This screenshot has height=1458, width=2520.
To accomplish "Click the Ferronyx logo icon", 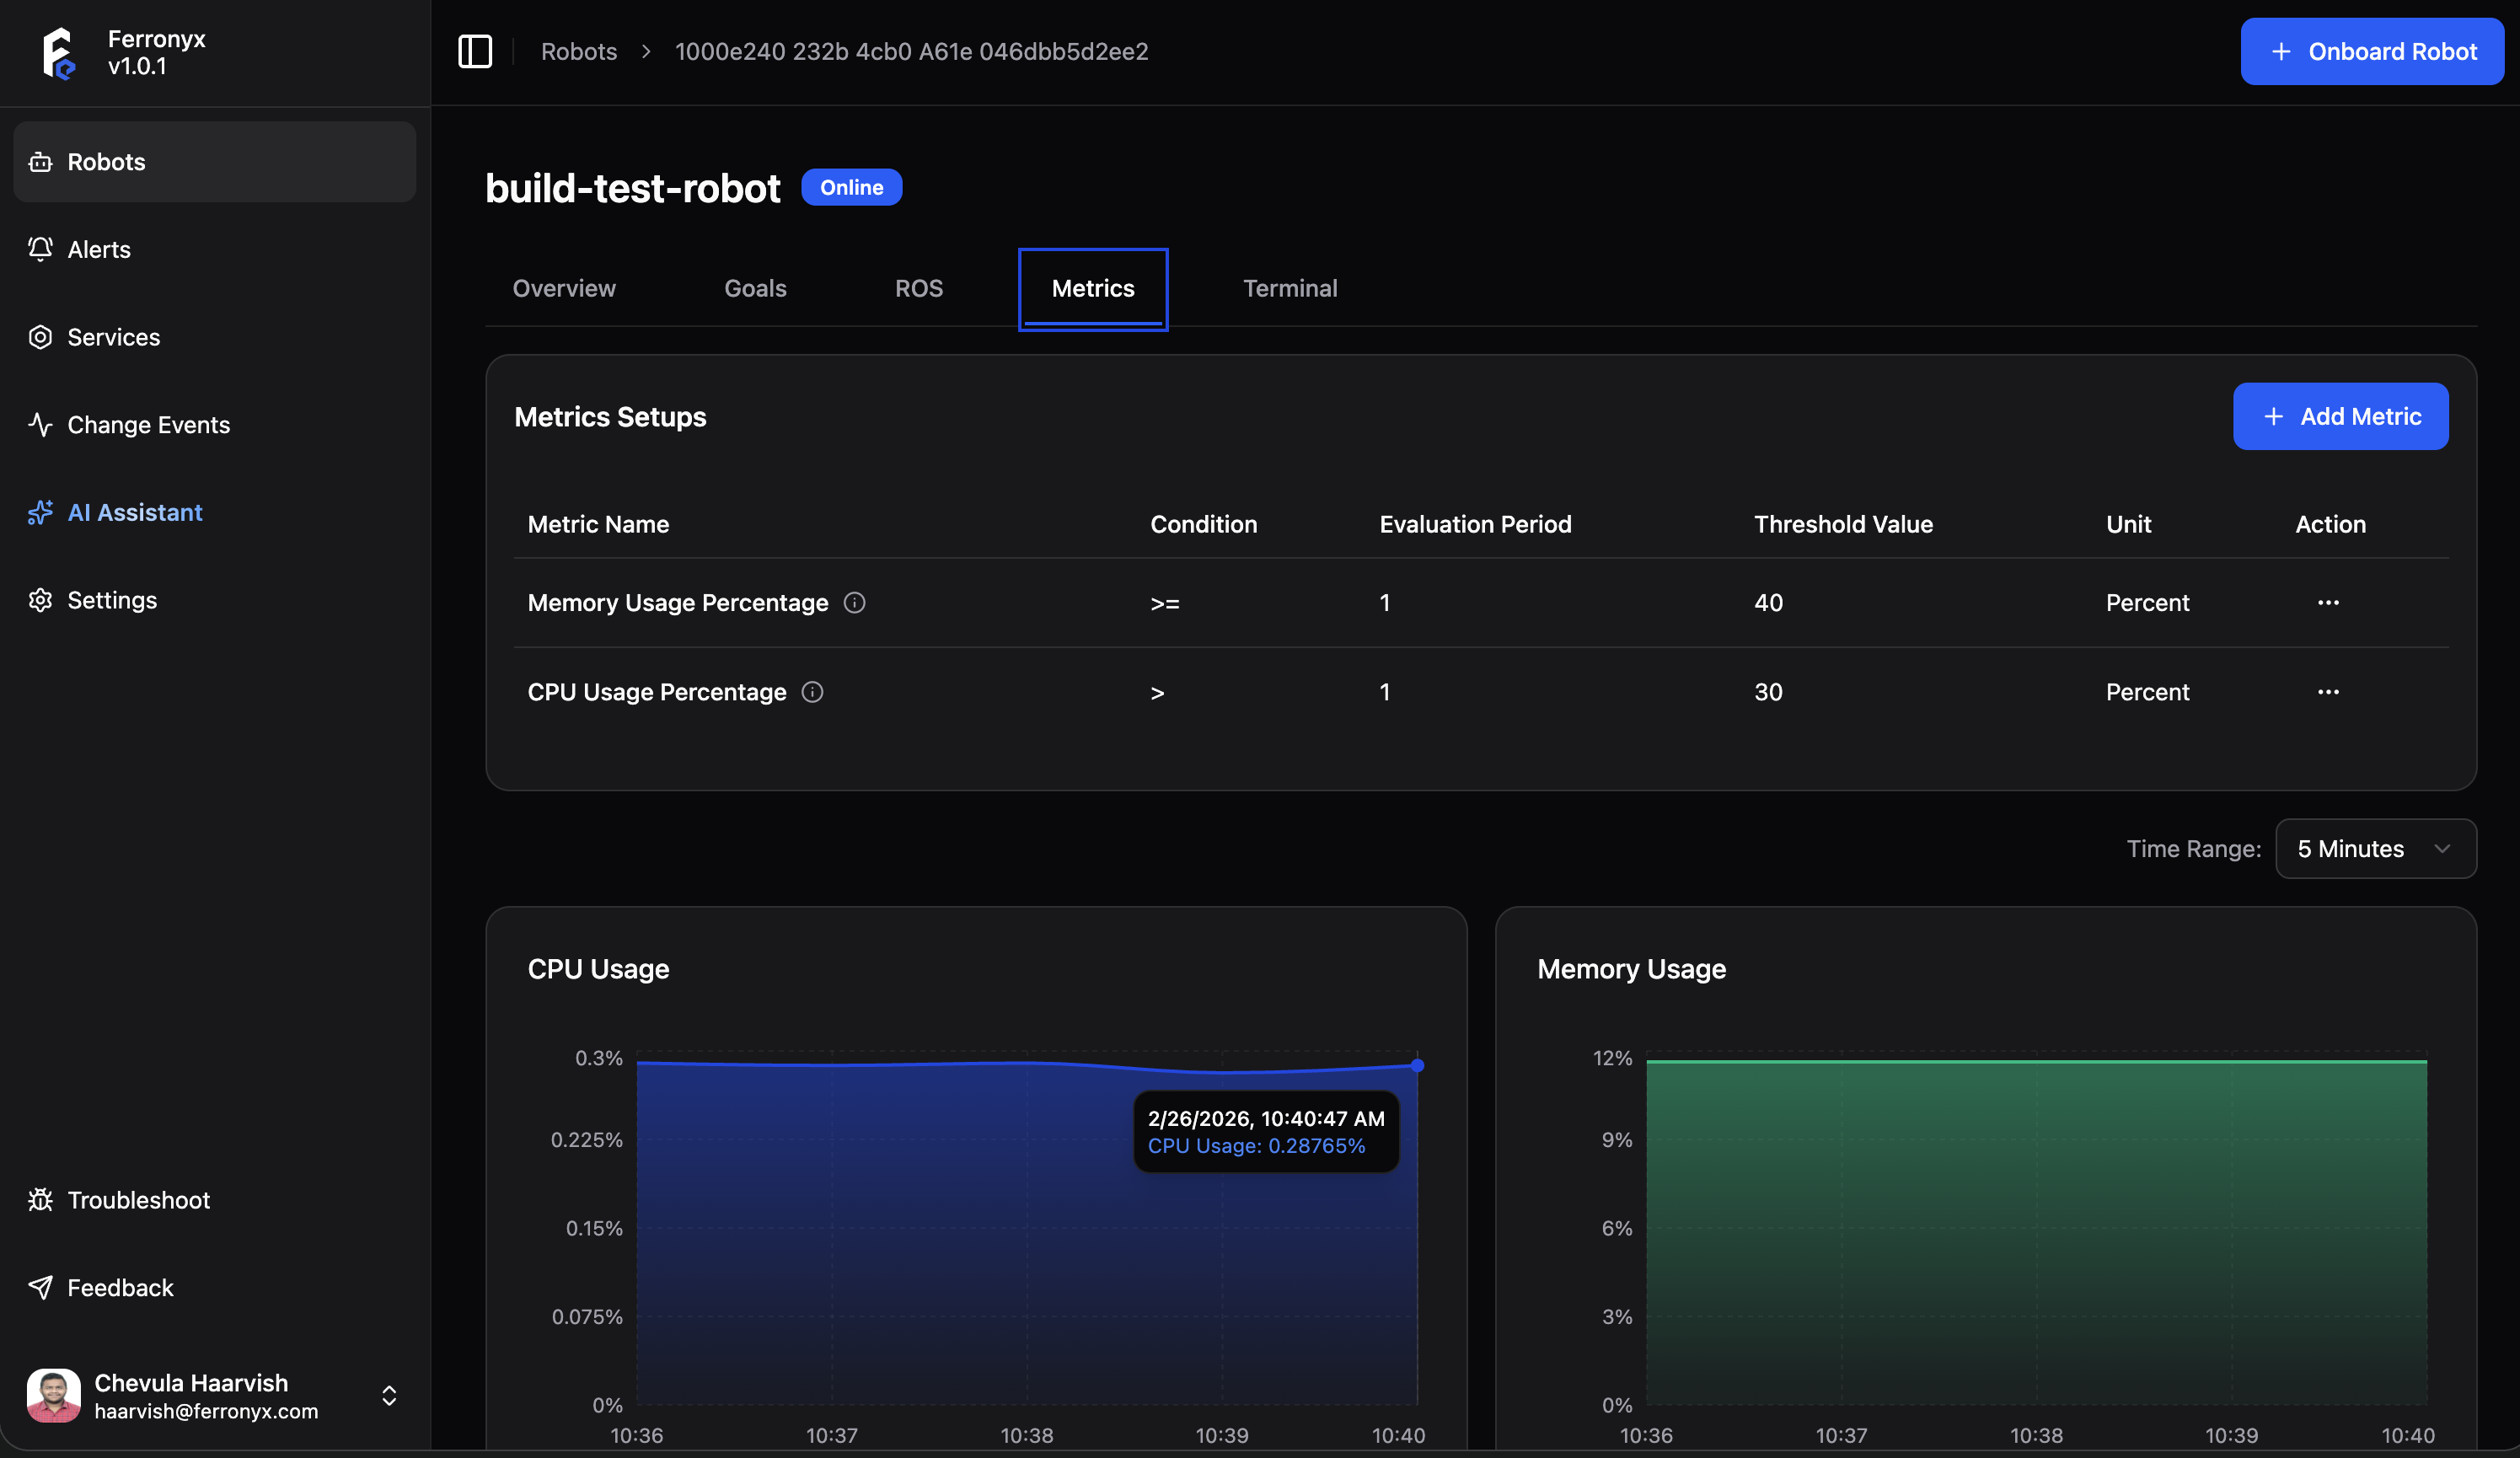I will pos(59,52).
